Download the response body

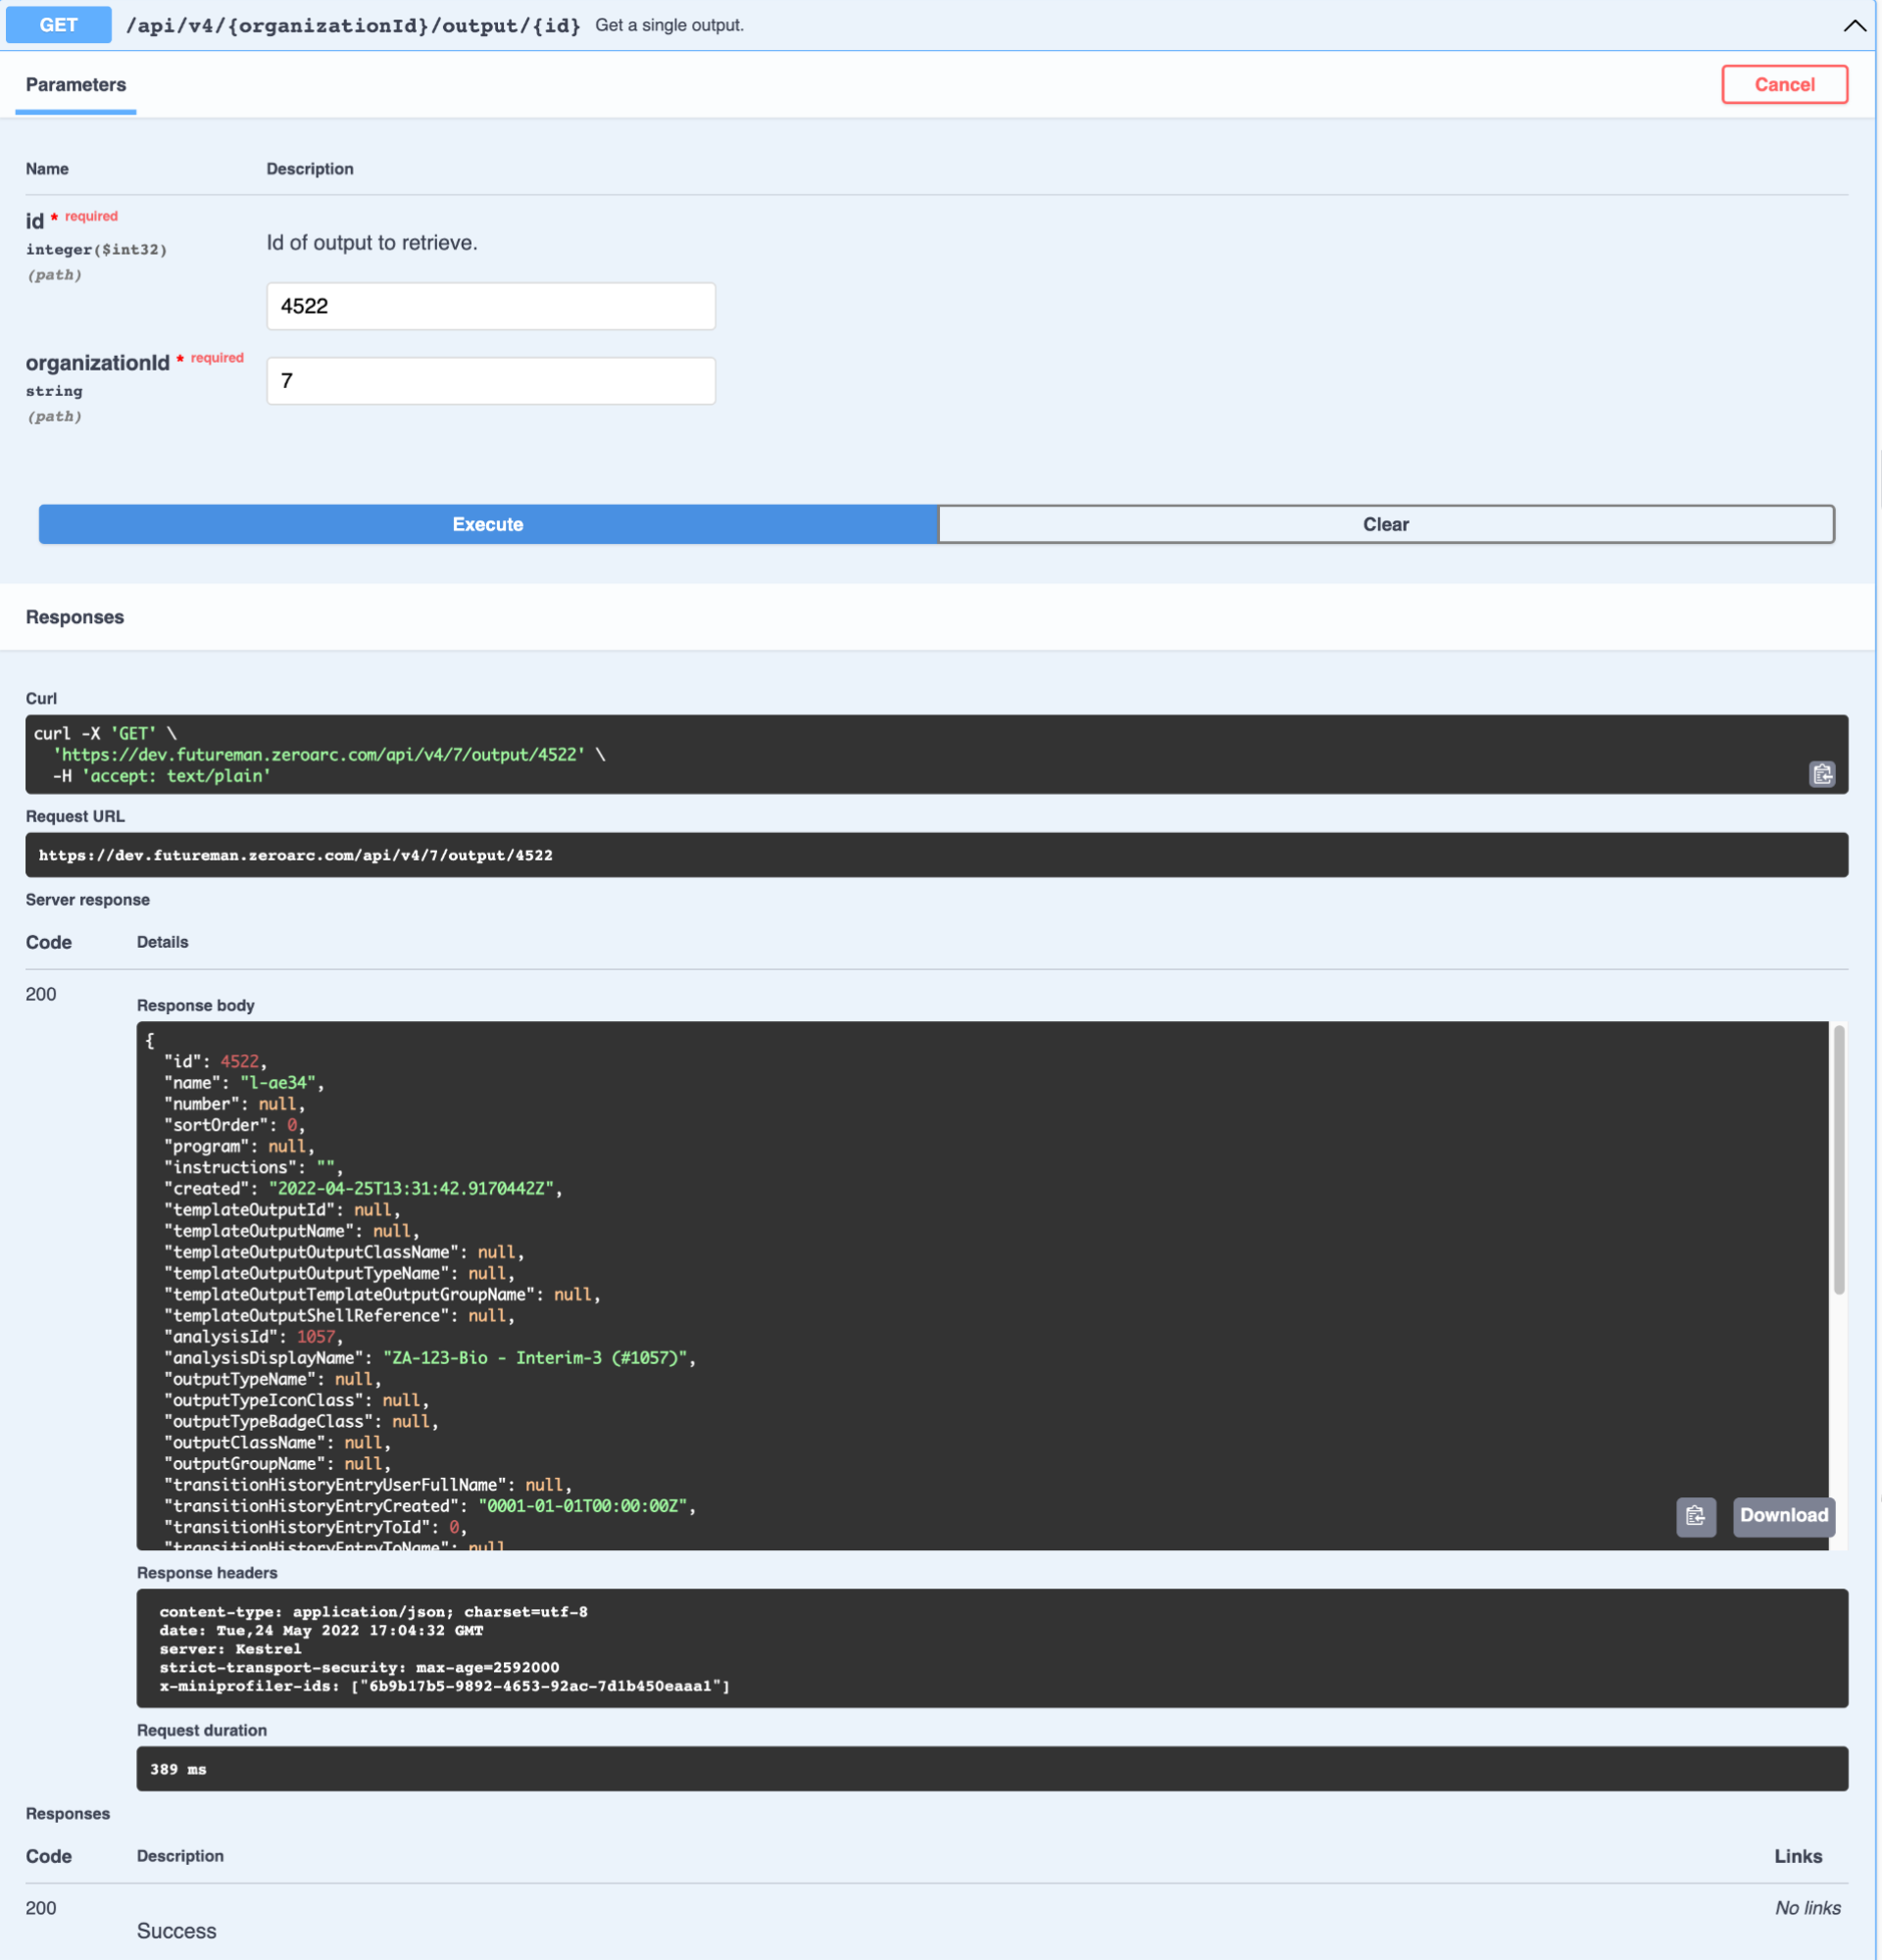coord(1784,1516)
